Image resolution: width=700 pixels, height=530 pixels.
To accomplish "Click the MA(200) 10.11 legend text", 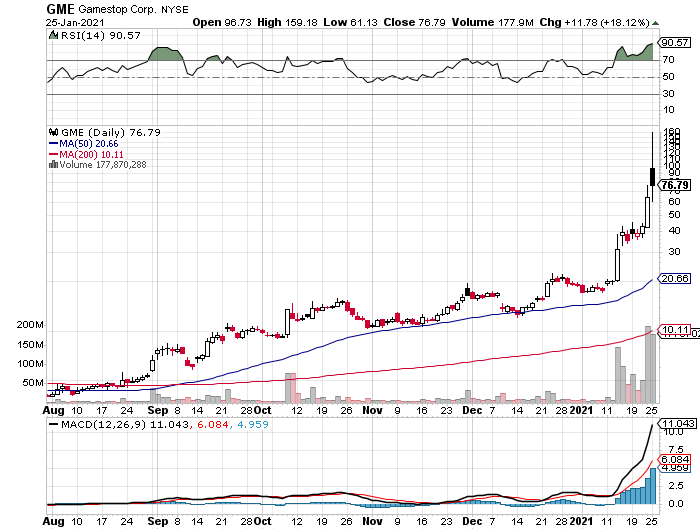I will (x=92, y=154).
